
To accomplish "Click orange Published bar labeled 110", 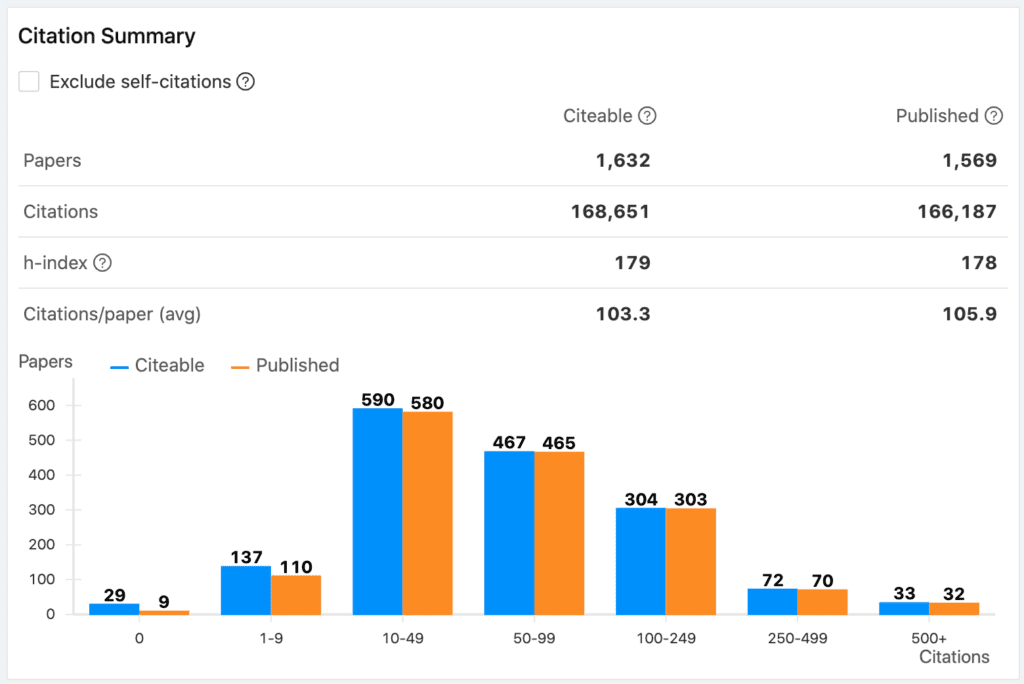I will click(296, 595).
